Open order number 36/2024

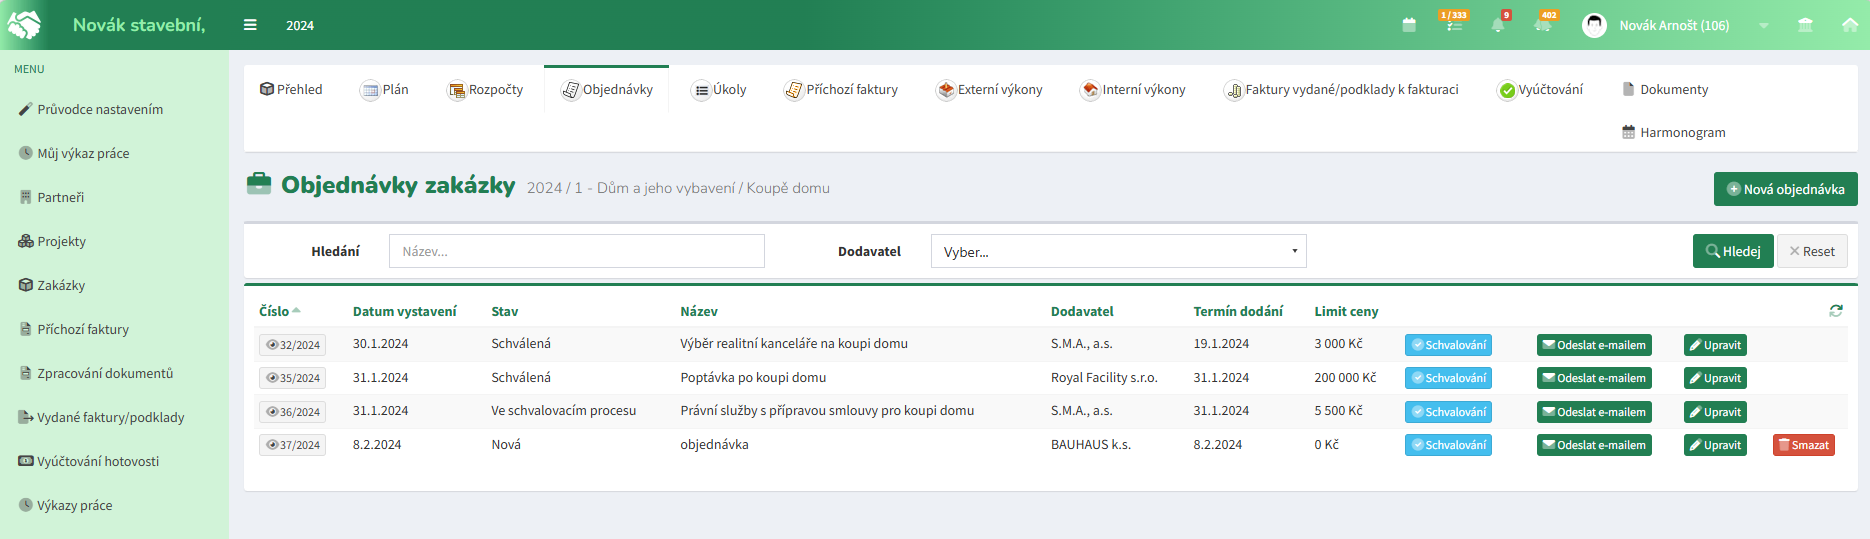tap(293, 412)
